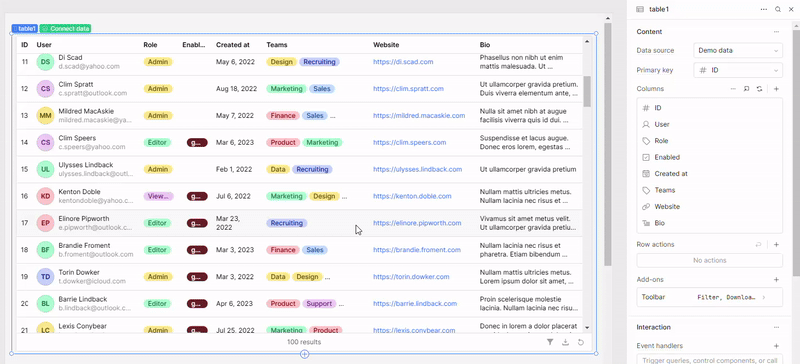
Task: Click DS avatar for Di Scad
Action: coord(45,62)
